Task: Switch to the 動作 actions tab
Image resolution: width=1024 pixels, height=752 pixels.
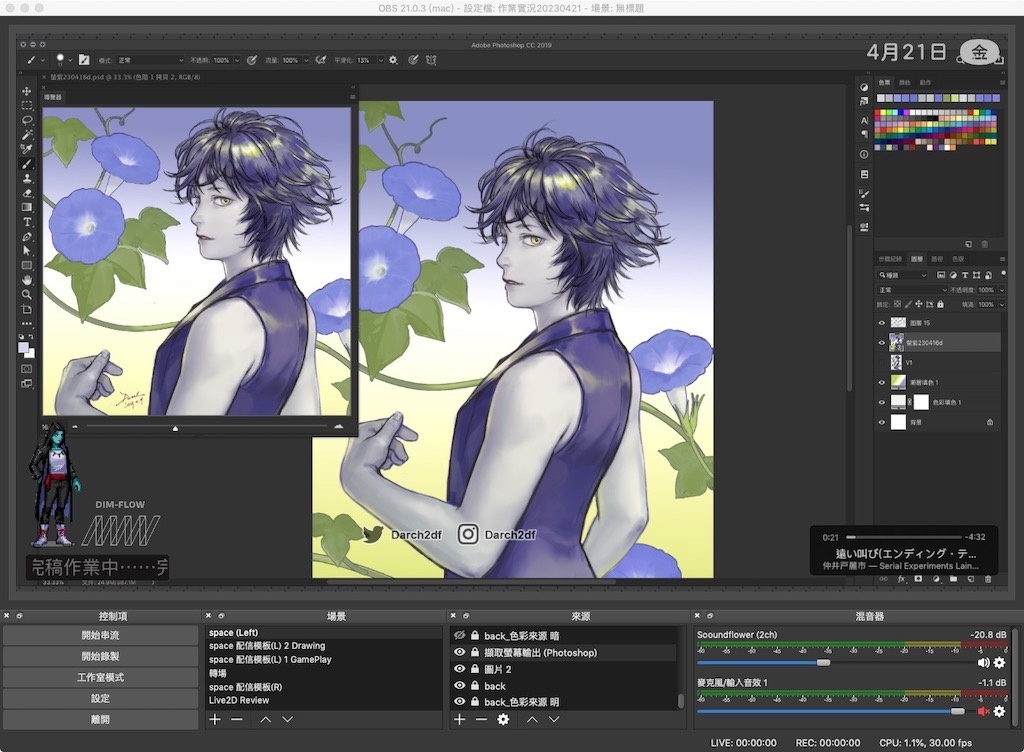Action: point(925,83)
